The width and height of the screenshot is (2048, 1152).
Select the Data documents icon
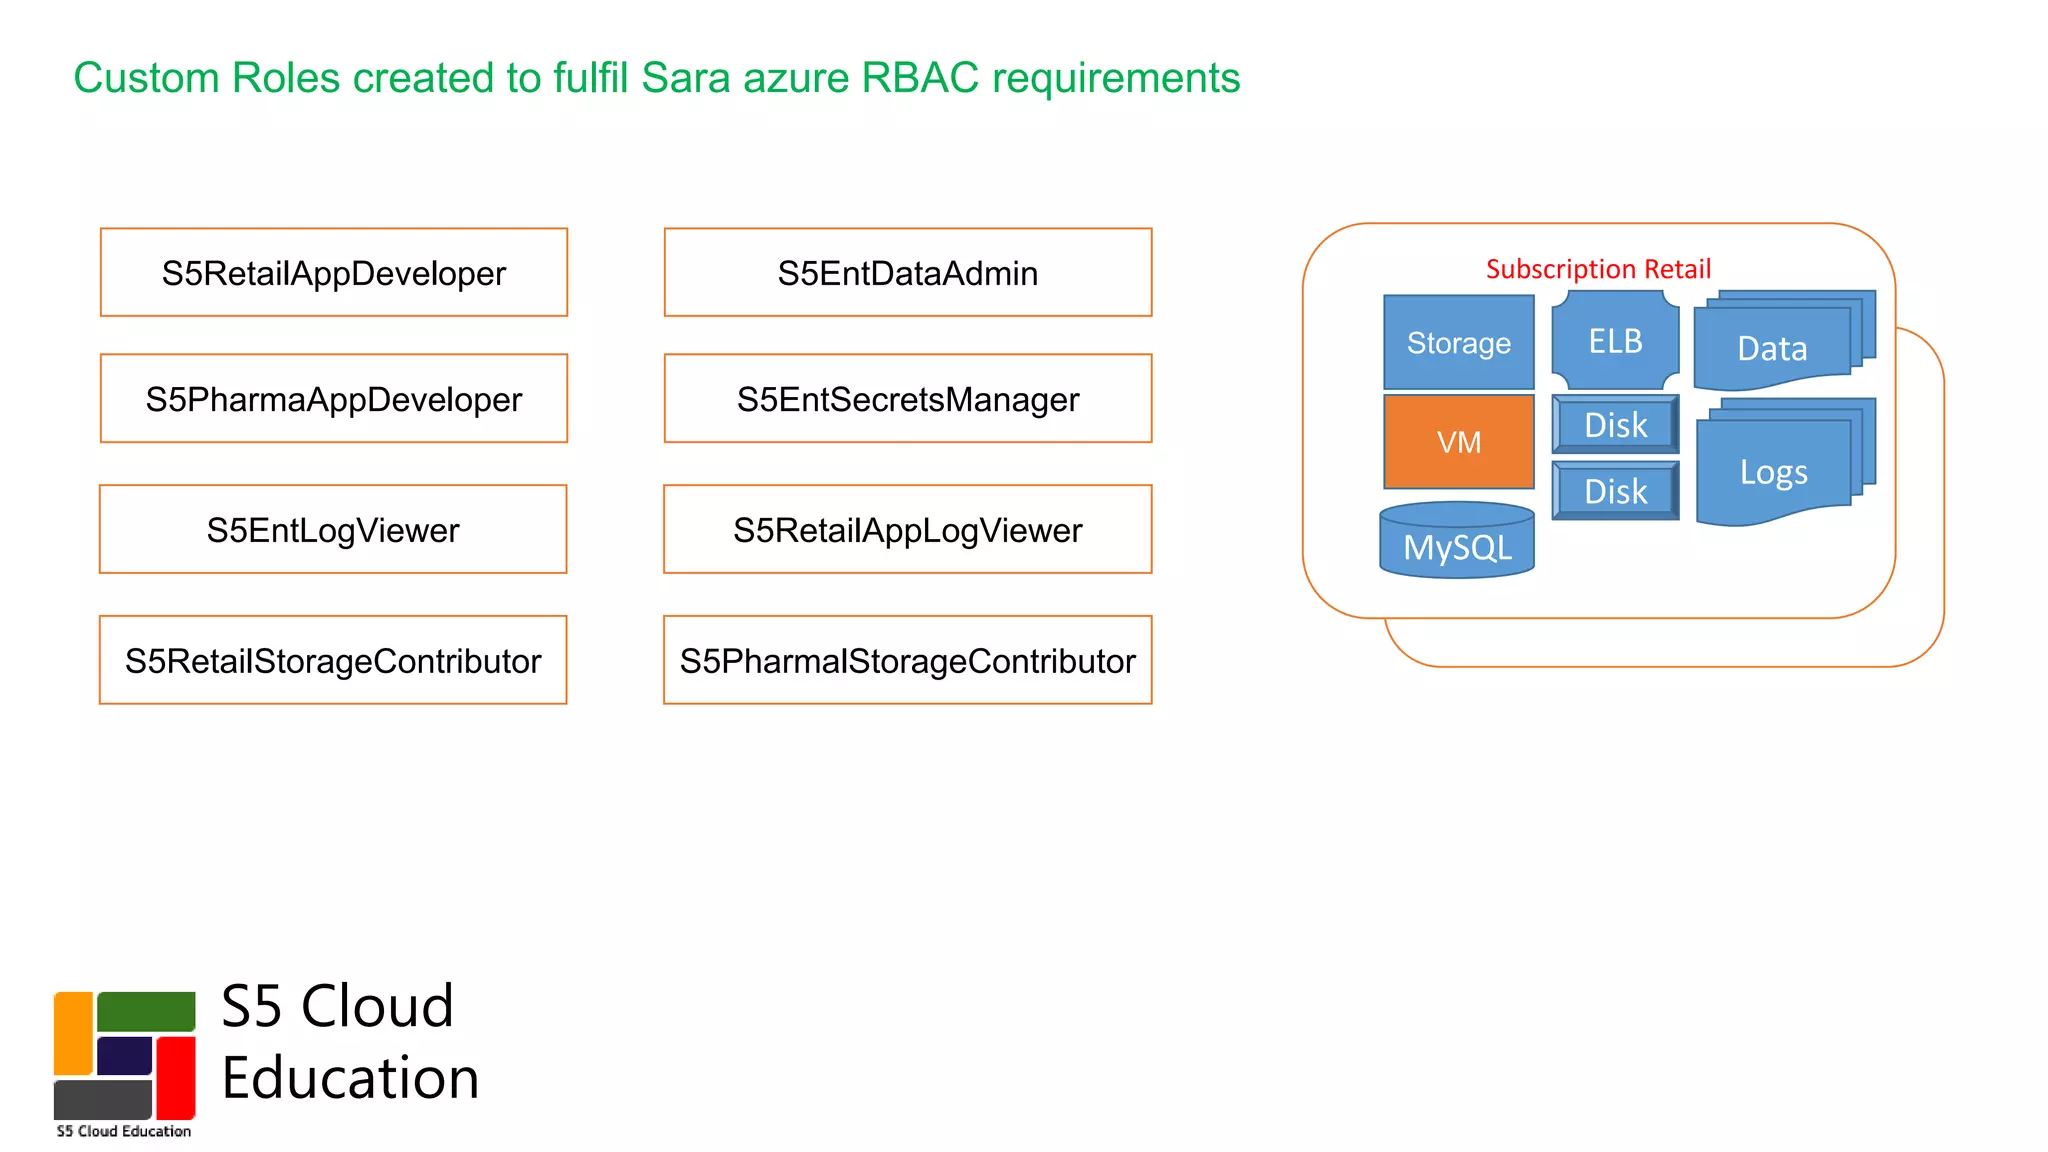tap(1775, 347)
